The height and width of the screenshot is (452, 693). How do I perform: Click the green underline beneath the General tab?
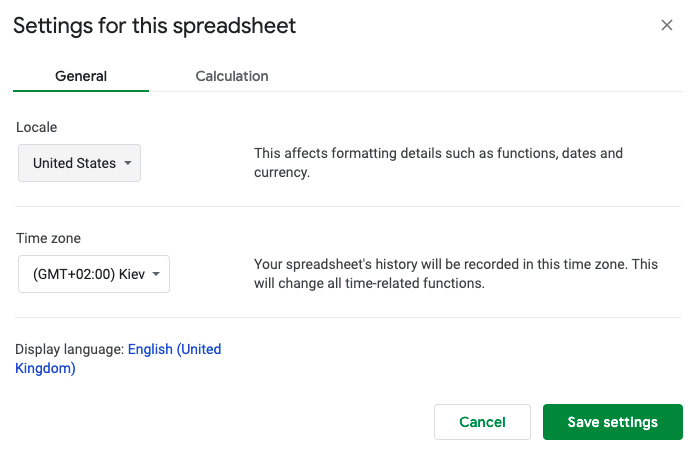point(81,91)
